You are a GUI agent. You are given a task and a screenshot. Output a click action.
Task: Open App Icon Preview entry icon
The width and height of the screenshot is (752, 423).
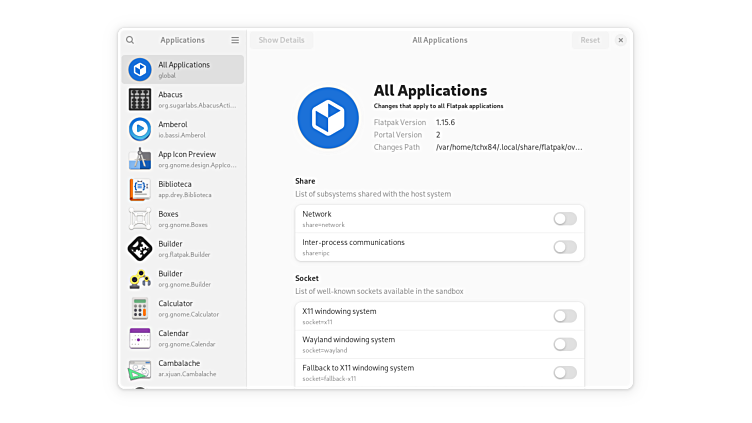pos(140,159)
